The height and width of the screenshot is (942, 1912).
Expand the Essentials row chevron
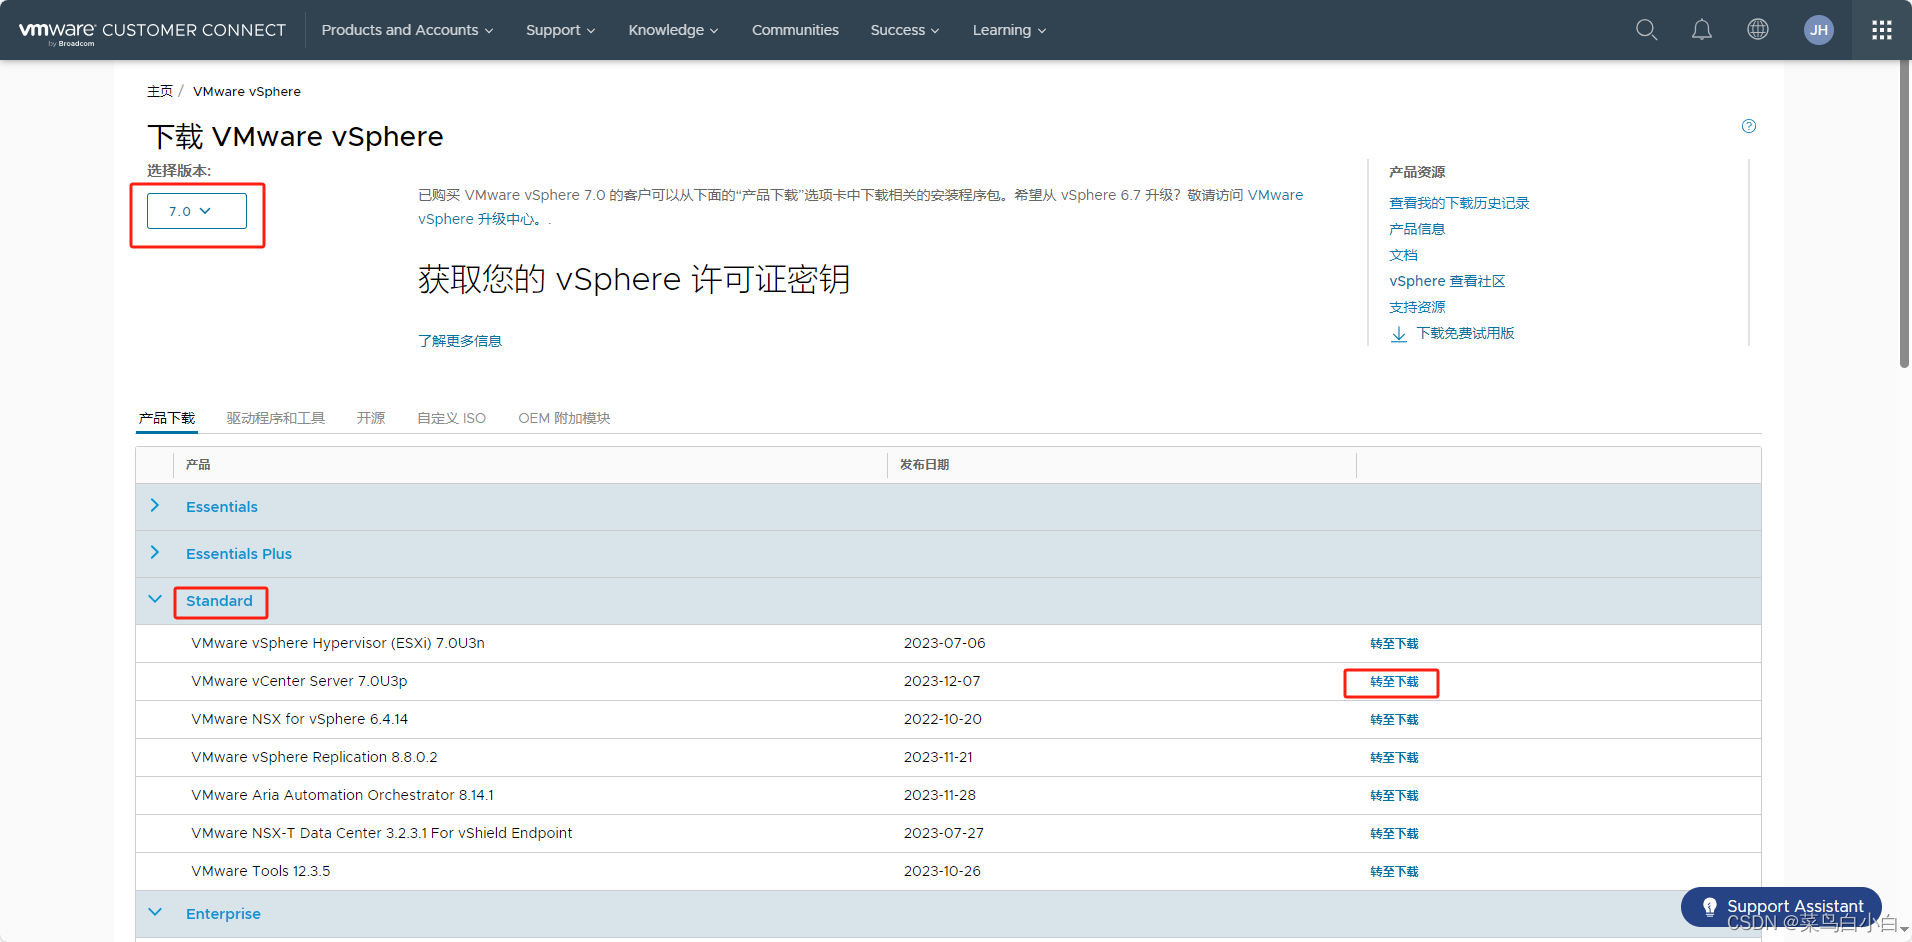click(155, 506)
